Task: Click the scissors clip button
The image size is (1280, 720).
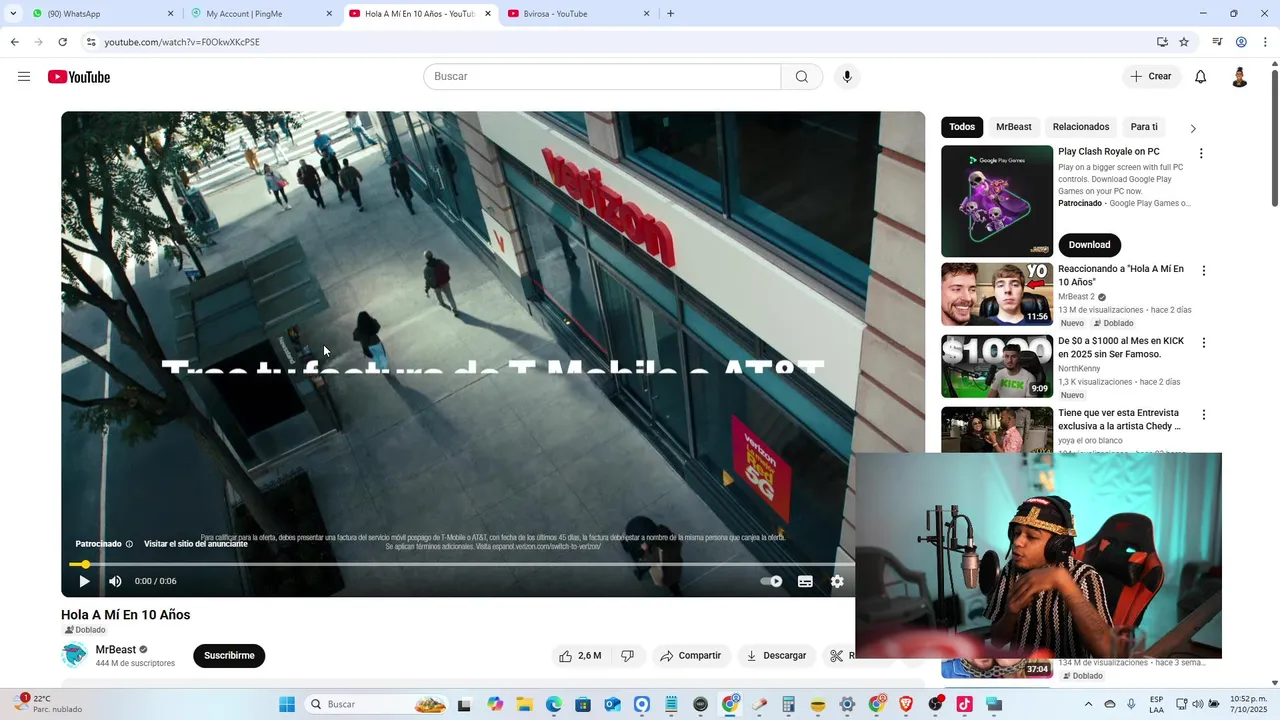Action: tap(837, 656)
